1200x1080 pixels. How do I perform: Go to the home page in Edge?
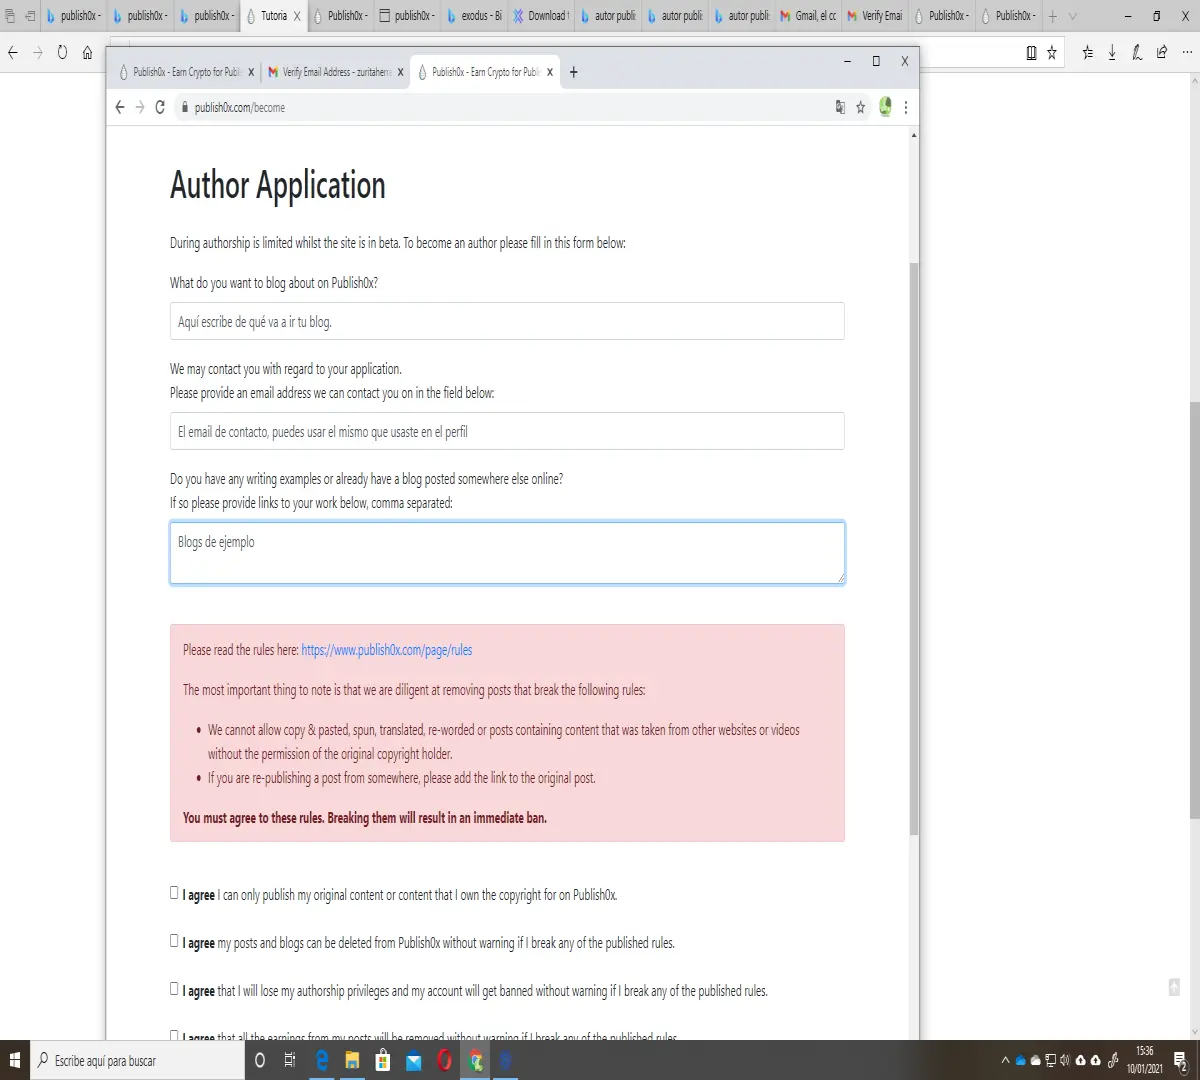point(87,53)
